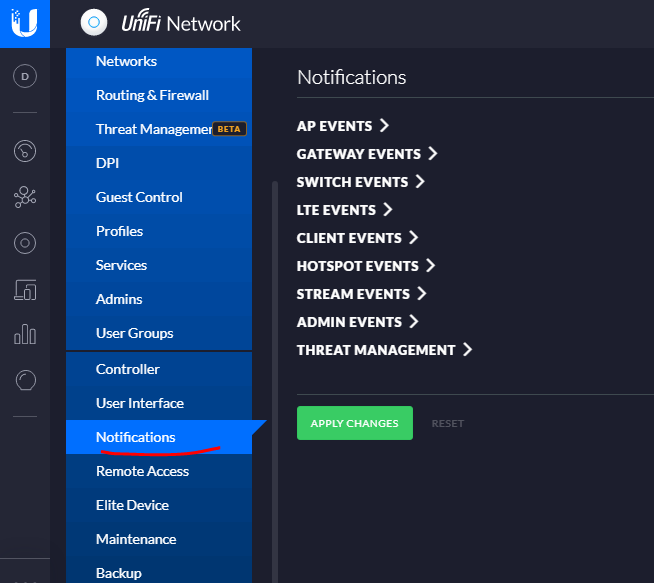
Task: Expand the GATEWAY EVENTS section
Action: click(367, 154)
